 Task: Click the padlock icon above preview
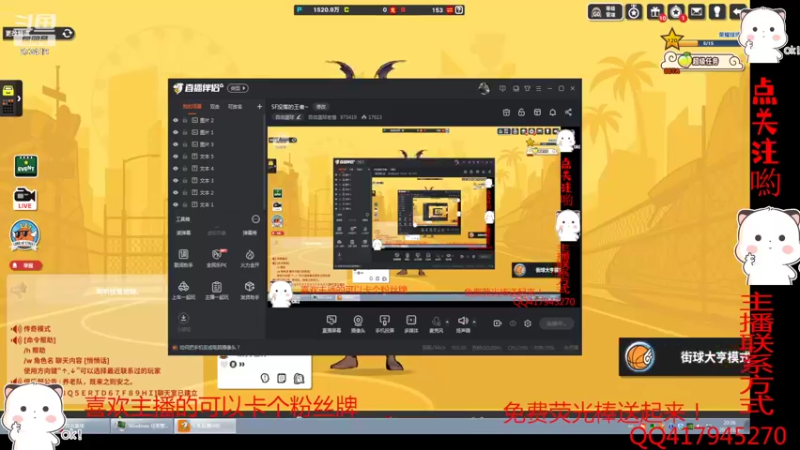[521, 112]
